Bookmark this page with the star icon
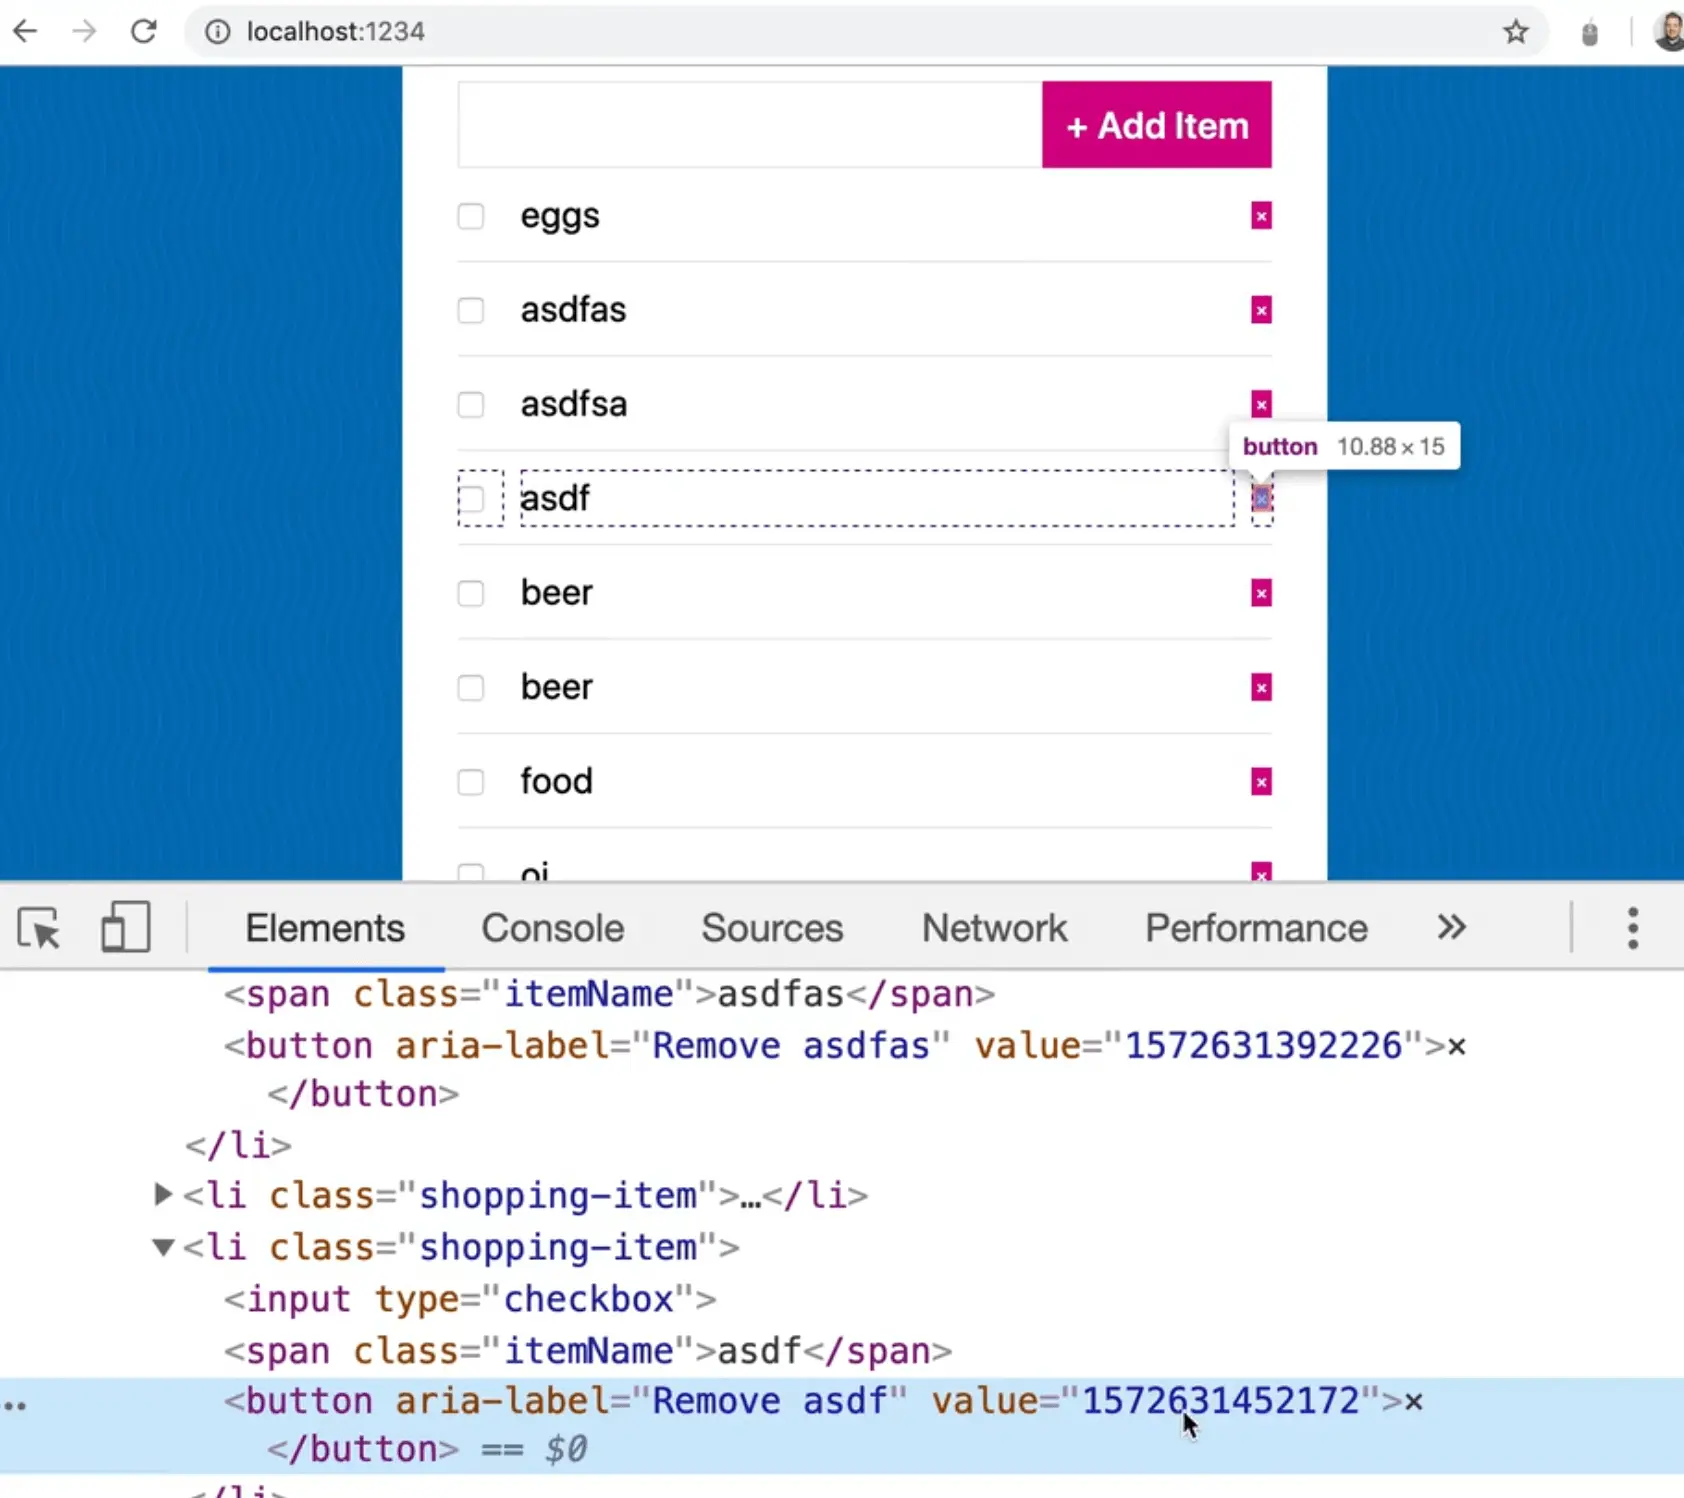Screen dimensions: 1684x1498 [1515, 32]
